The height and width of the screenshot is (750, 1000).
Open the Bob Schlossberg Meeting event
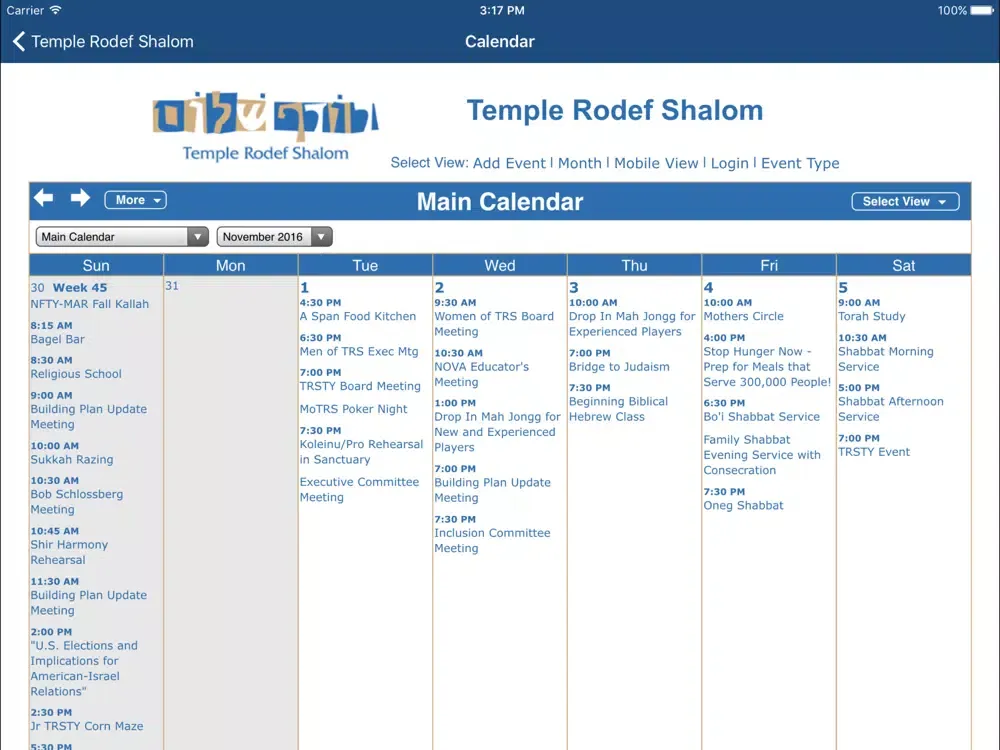point(77,502)
